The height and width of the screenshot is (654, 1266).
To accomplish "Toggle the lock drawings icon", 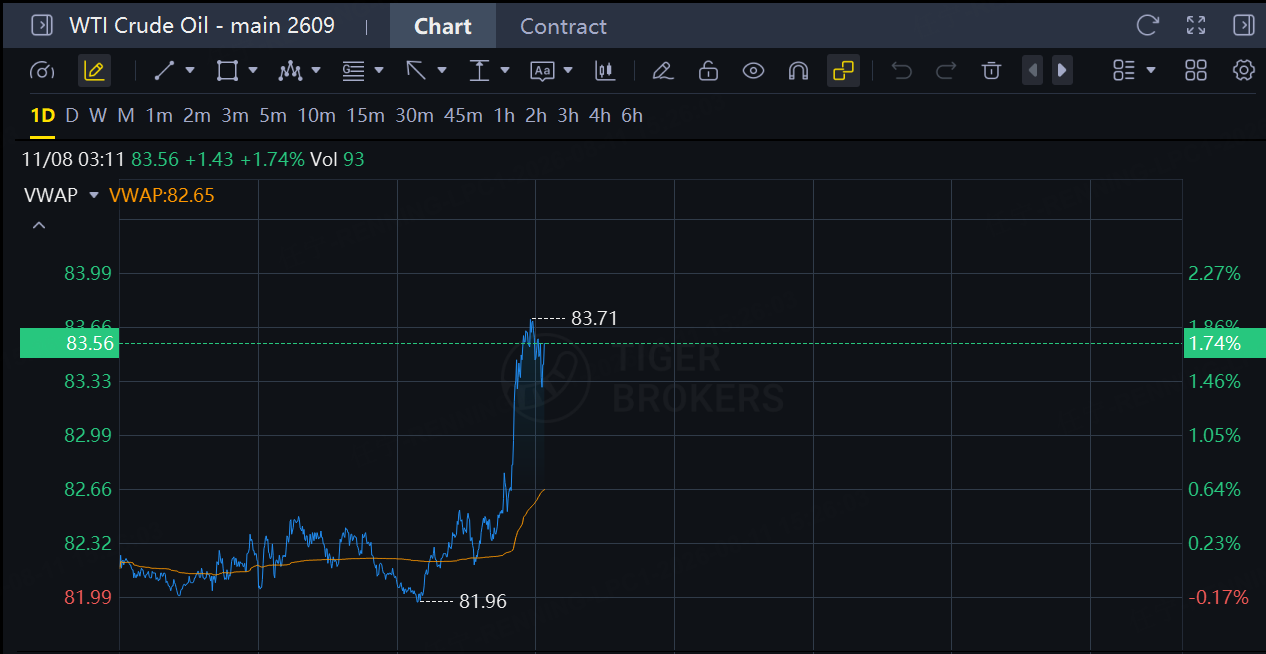I will click(708, 70).
